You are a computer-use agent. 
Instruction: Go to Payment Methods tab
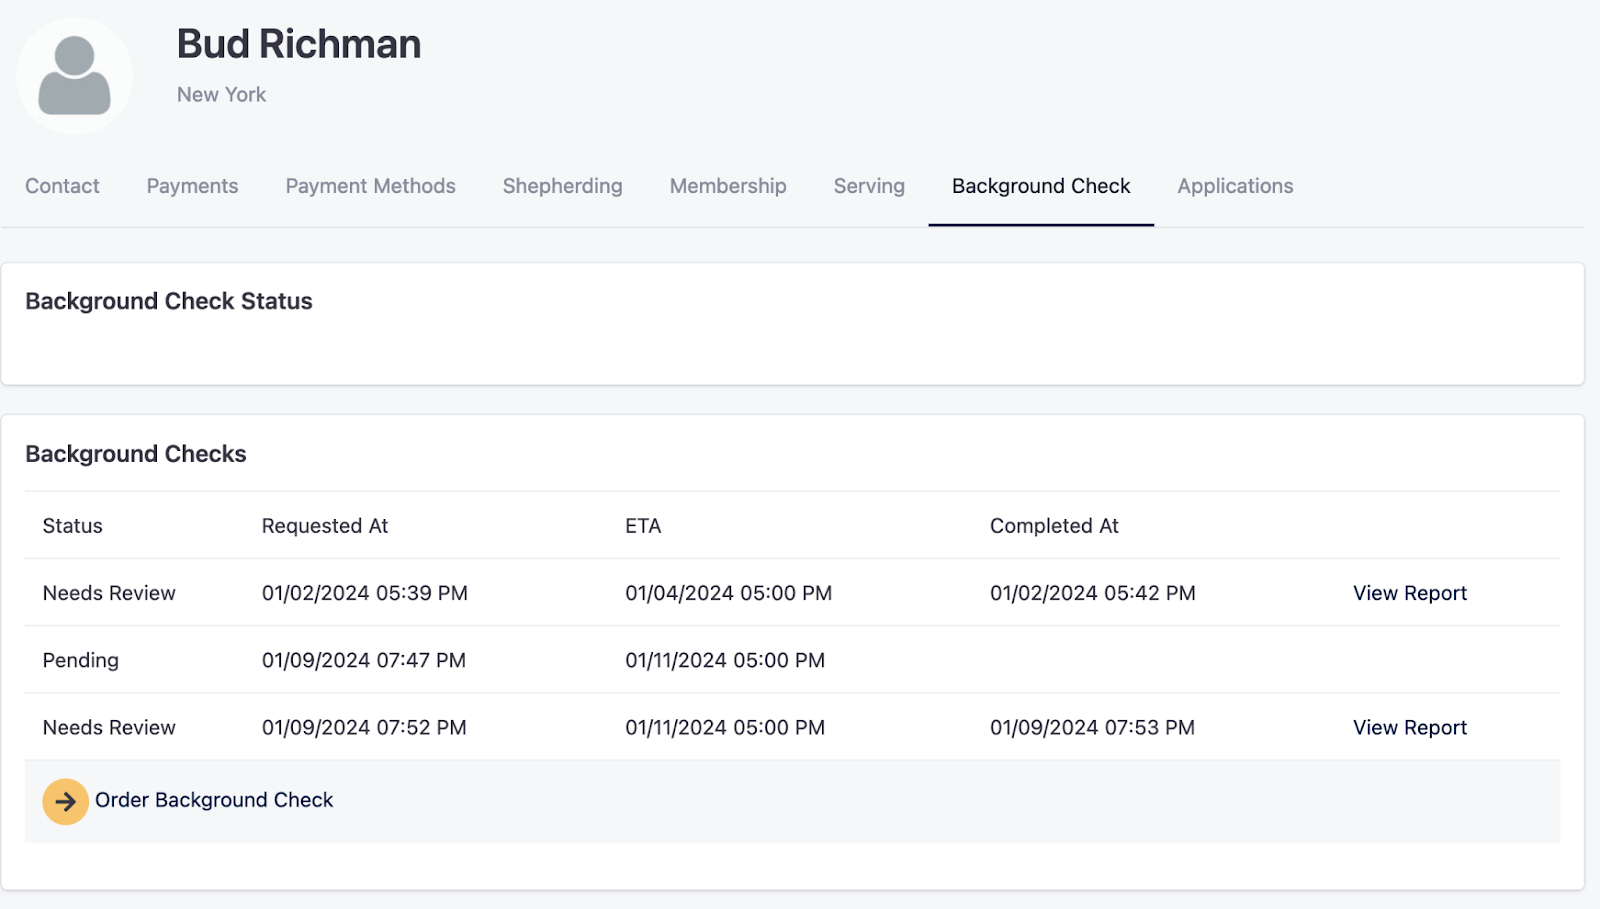[x=370, y=186]
